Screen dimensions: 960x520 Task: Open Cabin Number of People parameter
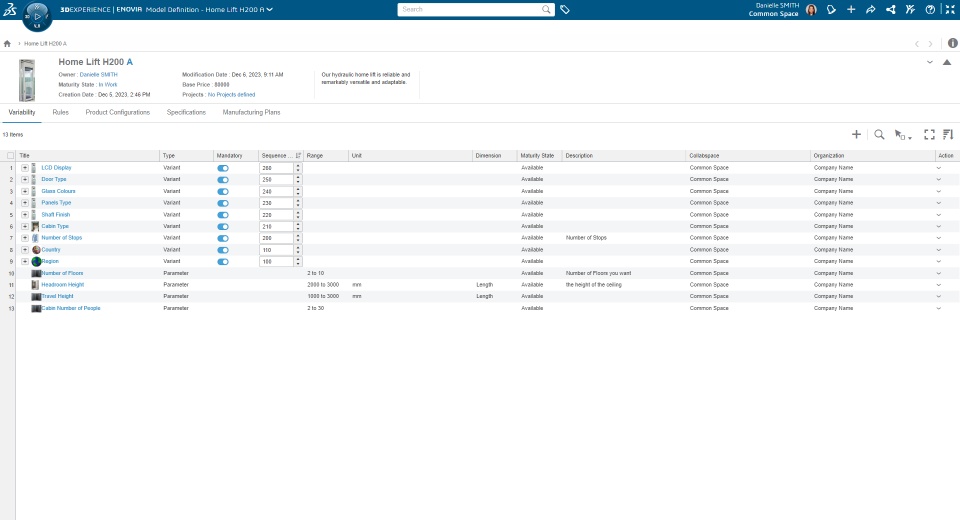coord(70,309)
